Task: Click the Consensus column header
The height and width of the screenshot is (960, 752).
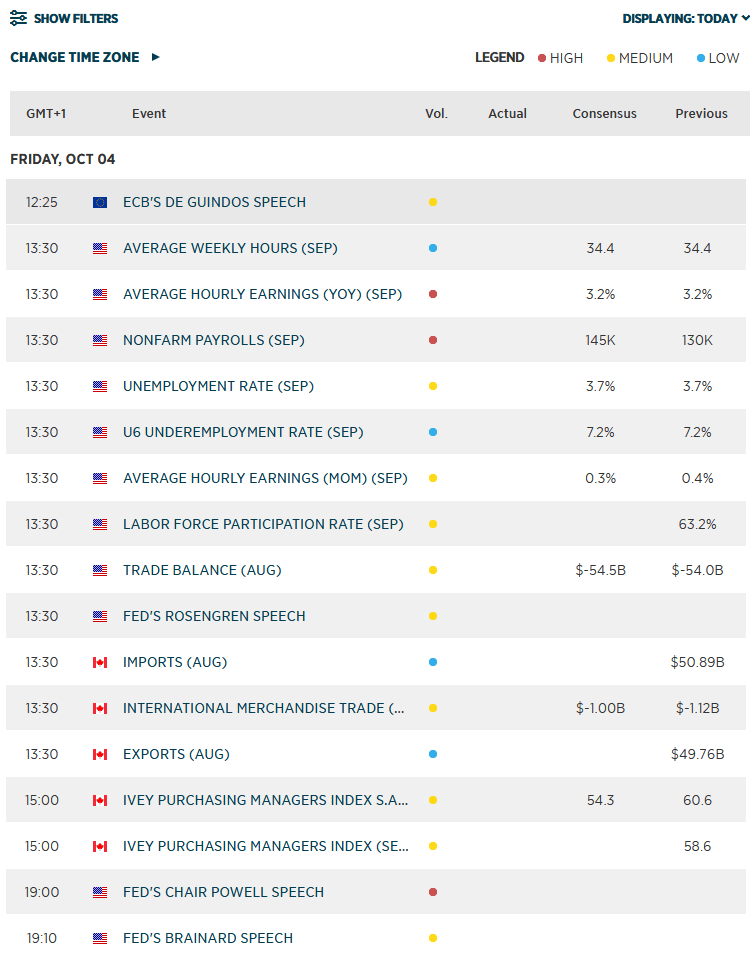Action: pyautogui.click(x=604, y=113)
